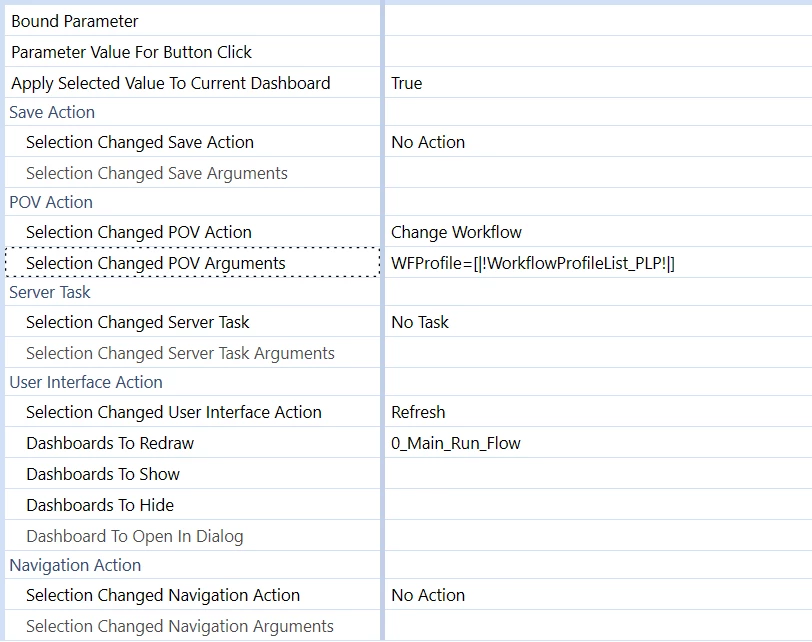Change the Refresh User Interface Action value
The height and width of the screenshot is (642, 812).
pos(598,412)
